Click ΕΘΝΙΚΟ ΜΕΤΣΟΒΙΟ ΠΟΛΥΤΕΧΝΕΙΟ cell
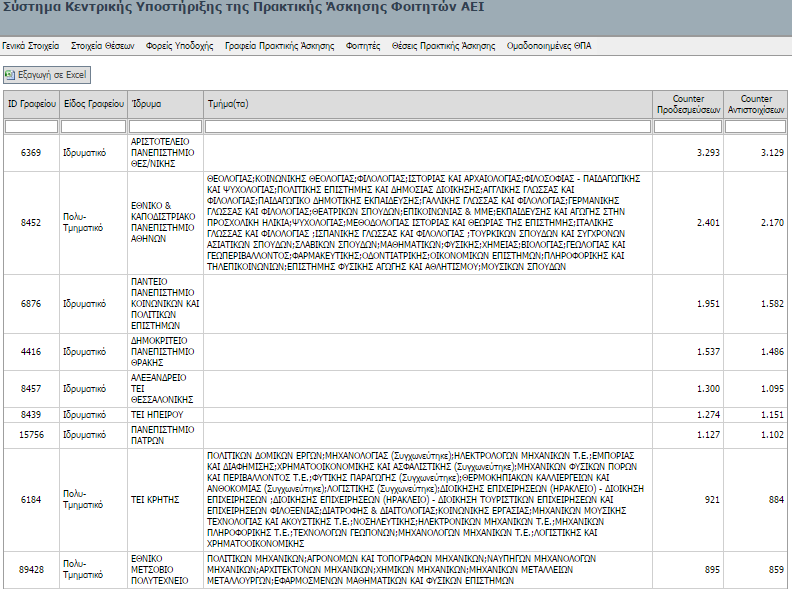Screen dimensions: 792x593 tap(165, 570)
